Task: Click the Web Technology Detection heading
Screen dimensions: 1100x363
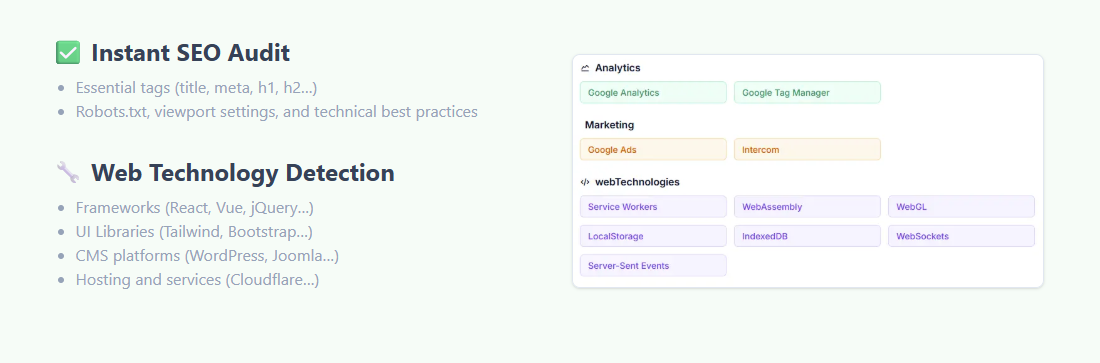Action: 243,173
